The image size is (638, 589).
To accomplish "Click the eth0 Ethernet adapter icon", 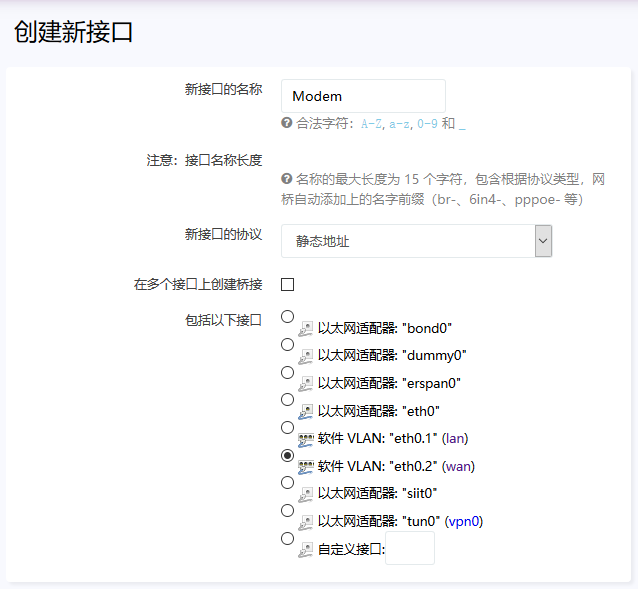I will [x=306, y=412].
